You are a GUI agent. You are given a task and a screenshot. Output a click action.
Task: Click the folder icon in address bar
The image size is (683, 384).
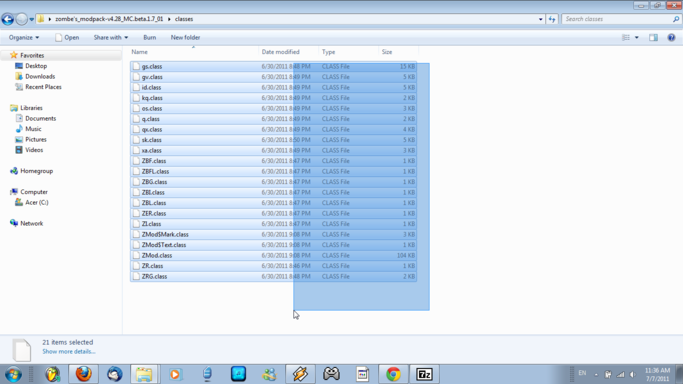click(41, 19)
